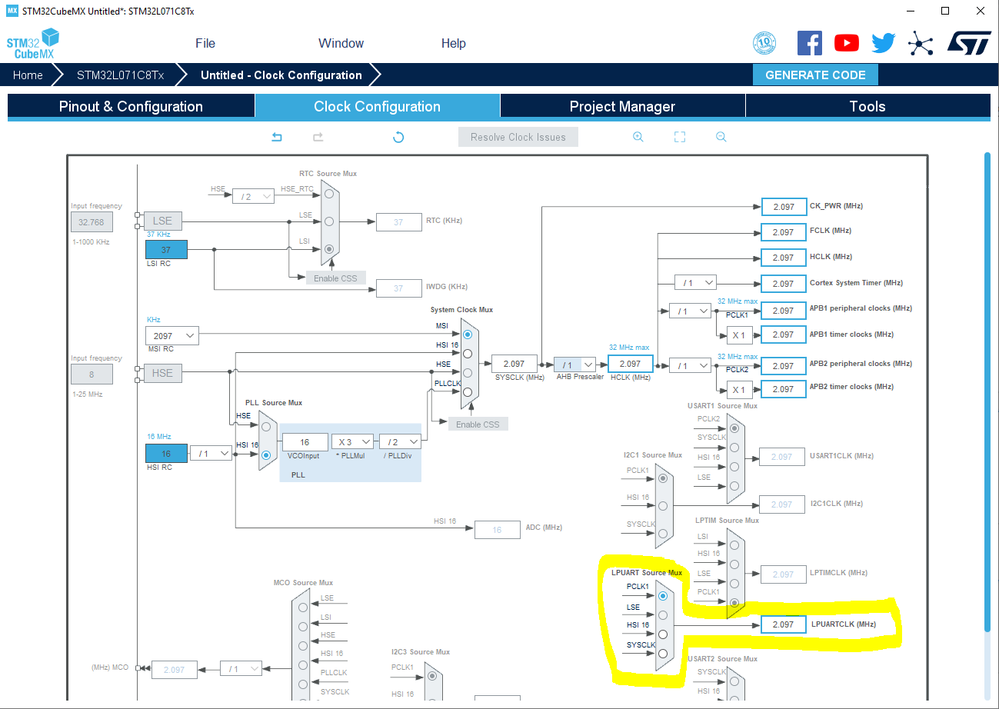The image size is (999, 709).
Task: Click the undo arrow icon in toolbar
Action: click(x=277, y=137)
